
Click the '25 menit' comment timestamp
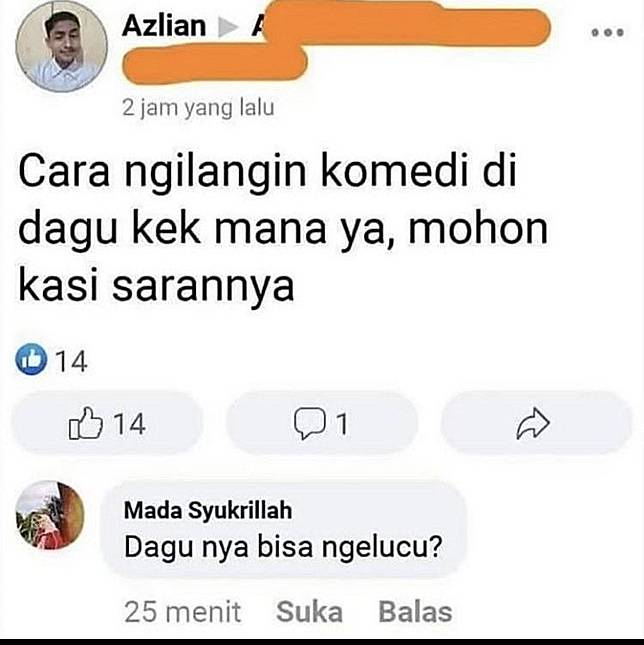(x=183, y=612)
